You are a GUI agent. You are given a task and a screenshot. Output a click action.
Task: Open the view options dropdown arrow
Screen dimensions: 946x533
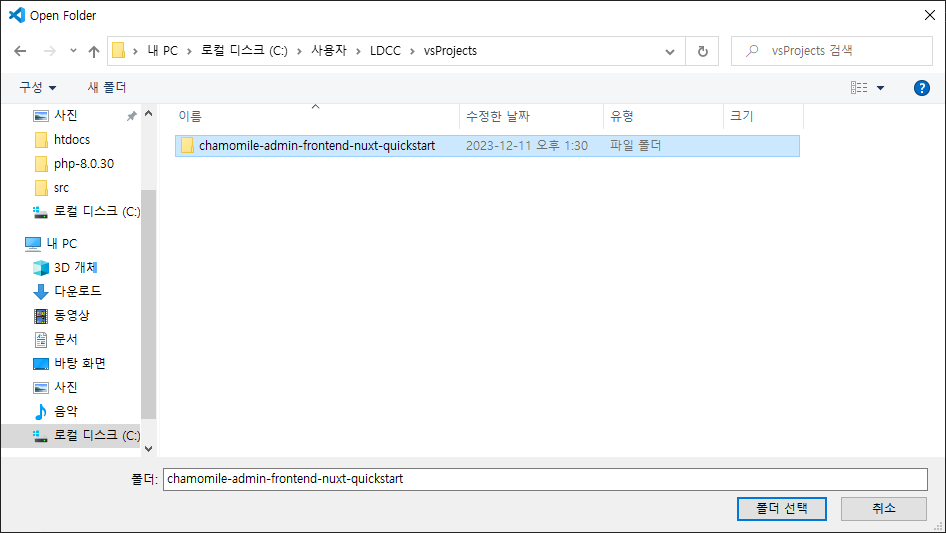(x=880, y=88)
